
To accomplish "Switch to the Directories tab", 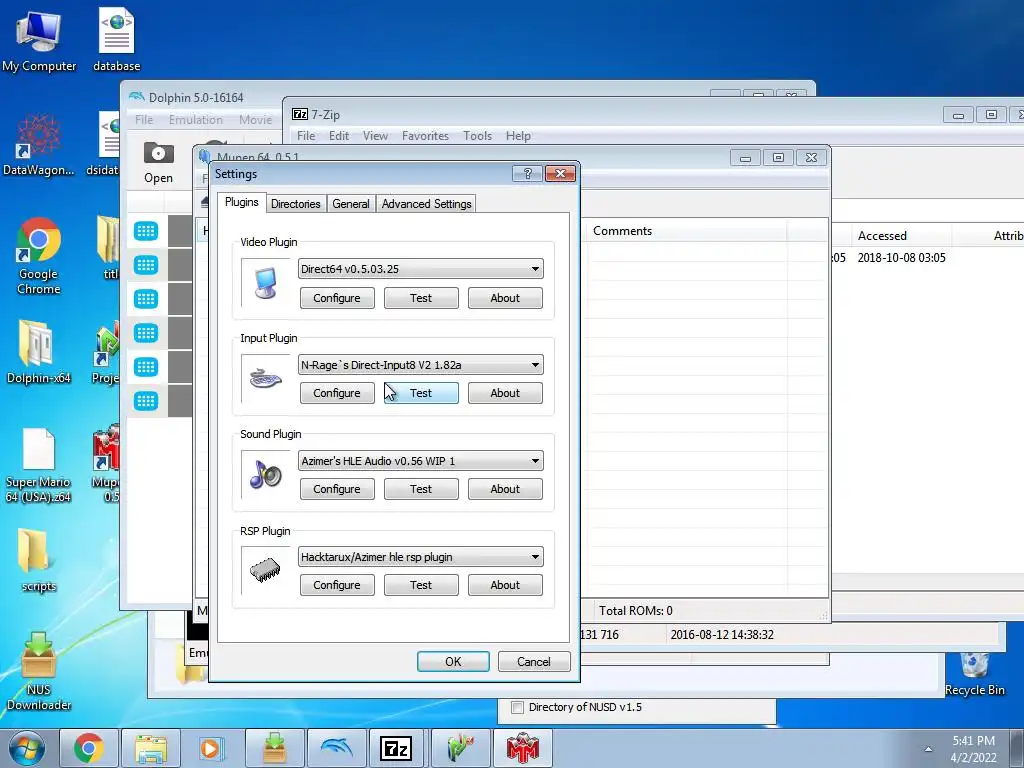I will tap(296, 204).
